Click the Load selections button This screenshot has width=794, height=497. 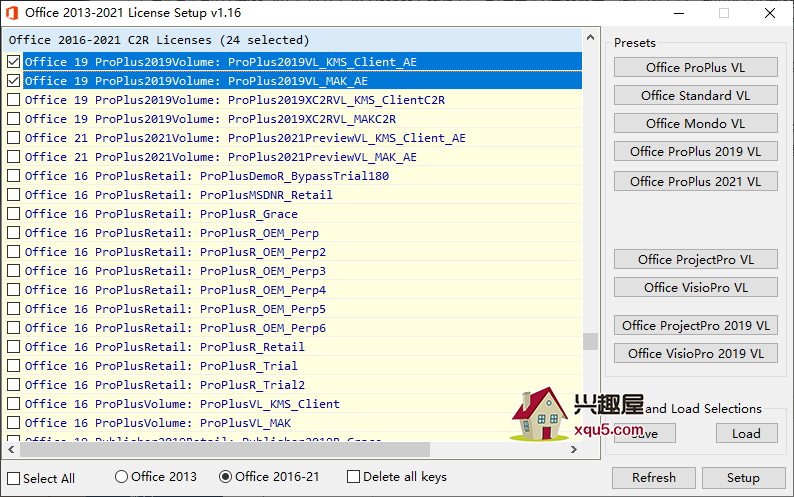pyautogui.click(x=746, y=434)
